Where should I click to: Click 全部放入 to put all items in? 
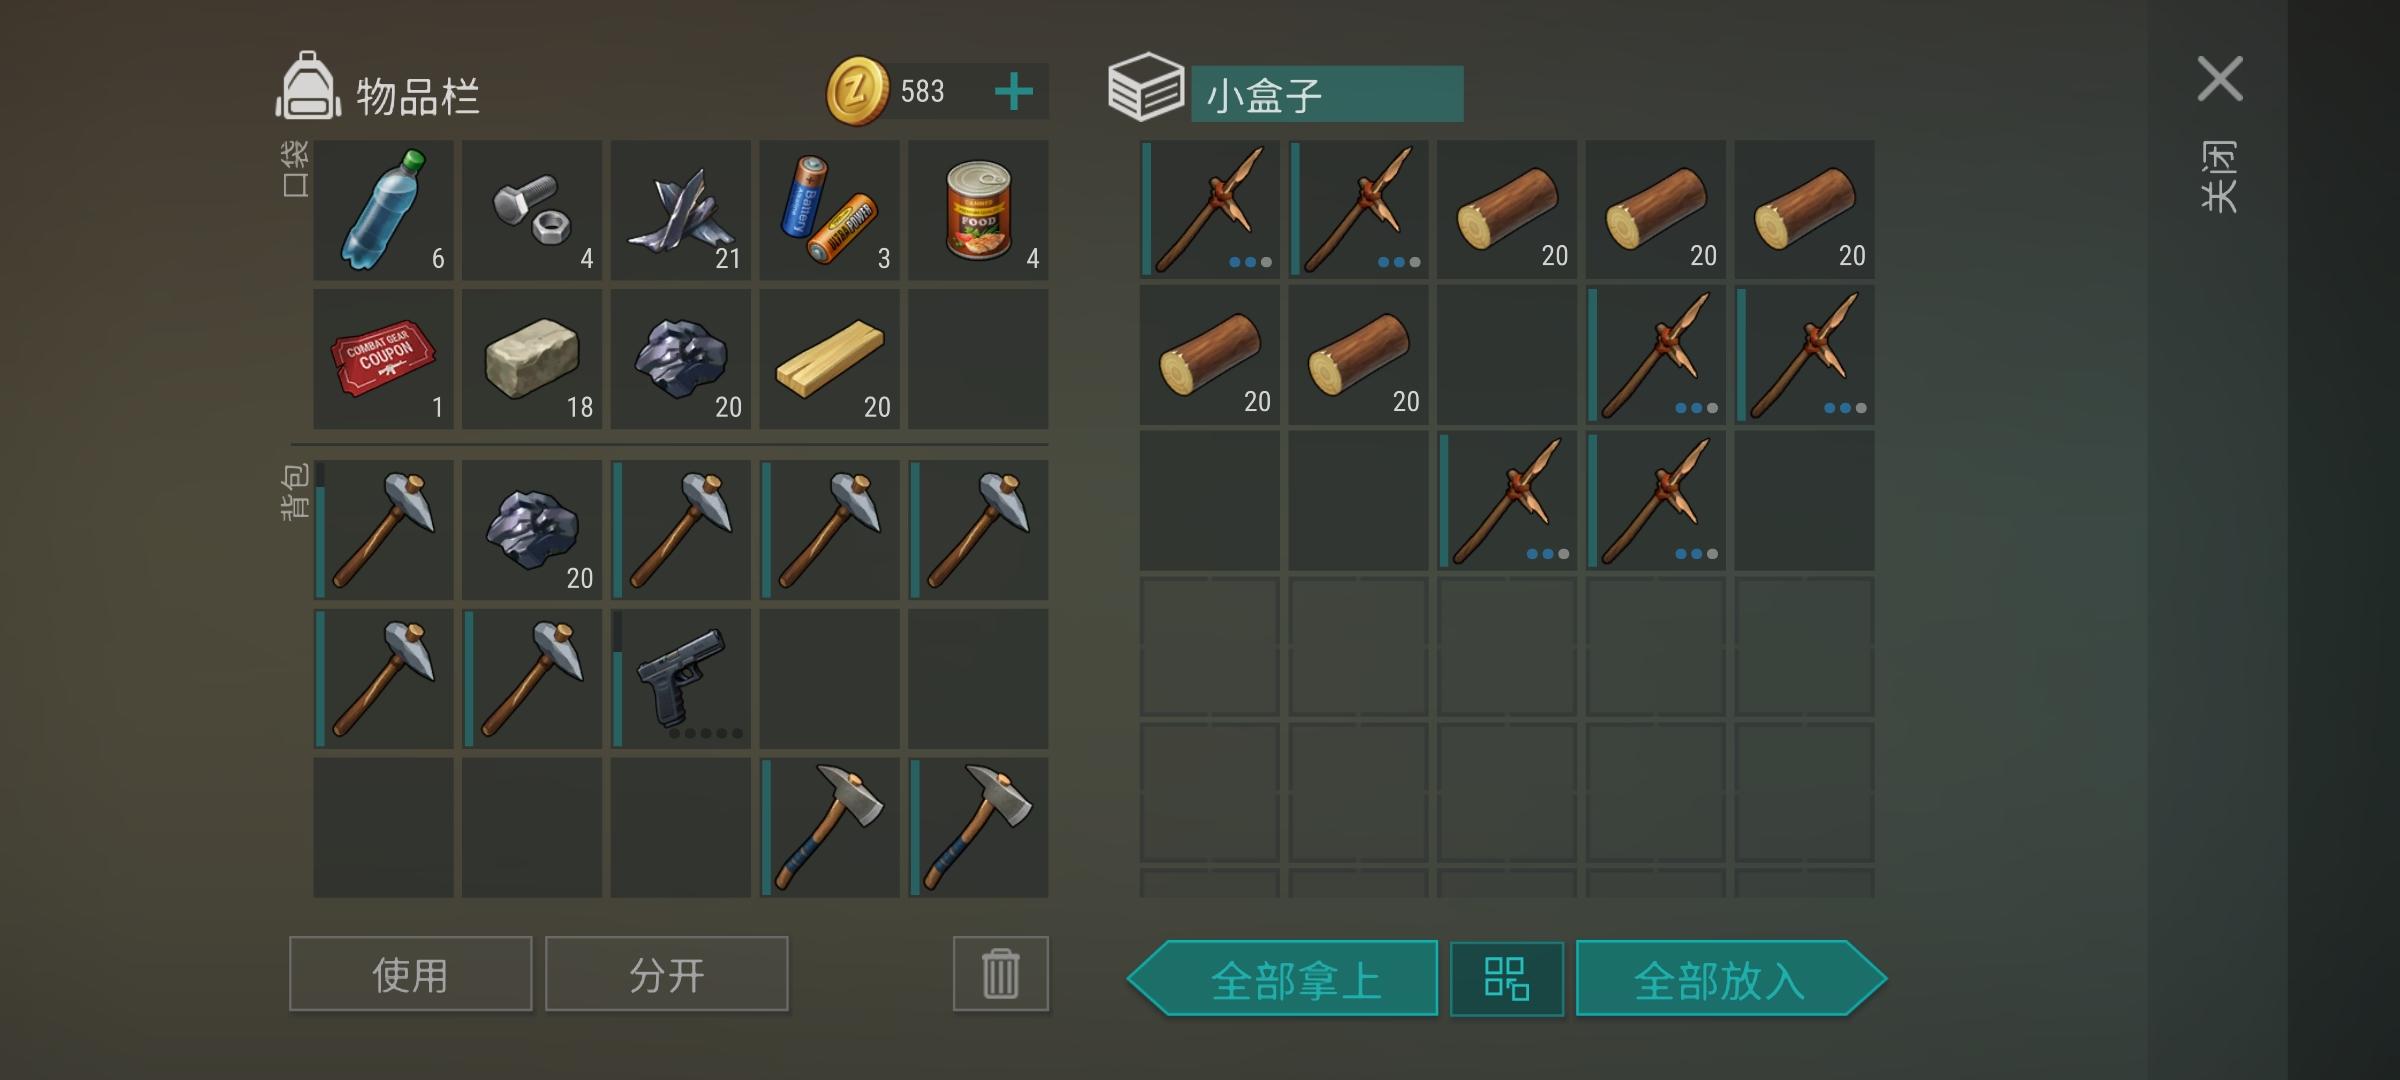1730,979
